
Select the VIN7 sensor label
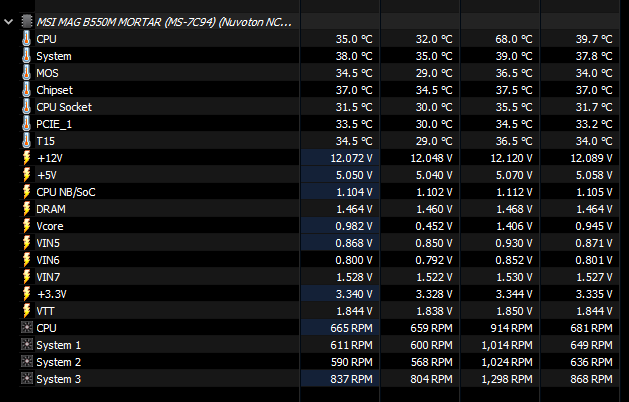pyautogui.click(x=48, y=277)
